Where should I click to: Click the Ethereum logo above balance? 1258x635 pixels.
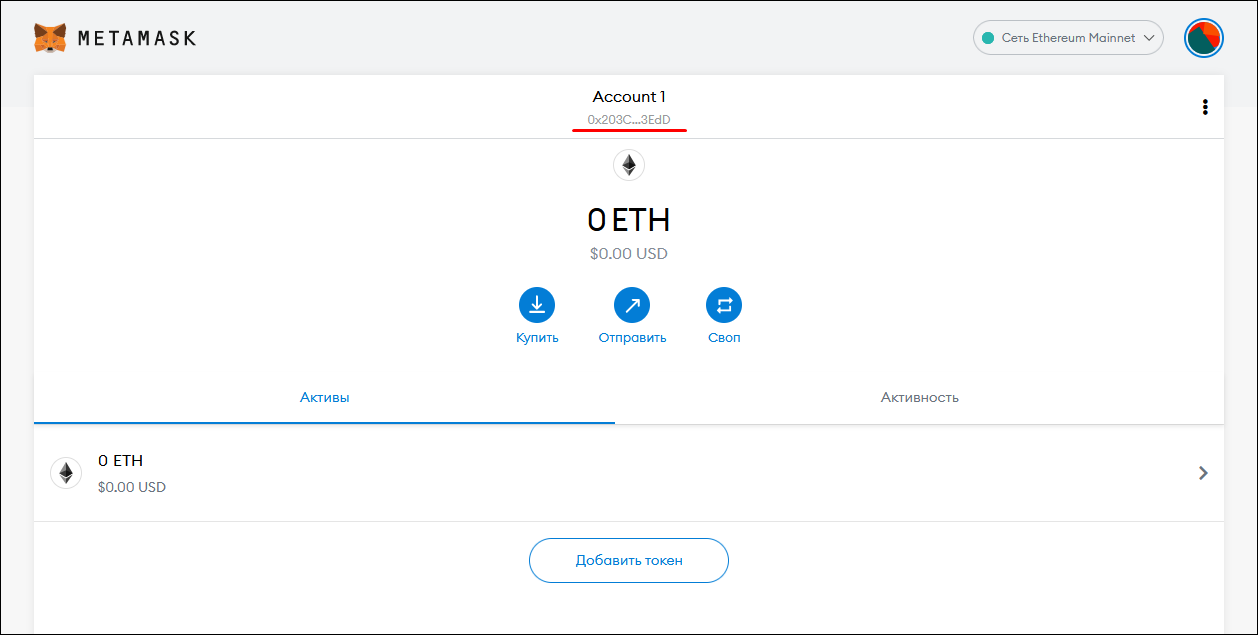[x=629, y=165]
